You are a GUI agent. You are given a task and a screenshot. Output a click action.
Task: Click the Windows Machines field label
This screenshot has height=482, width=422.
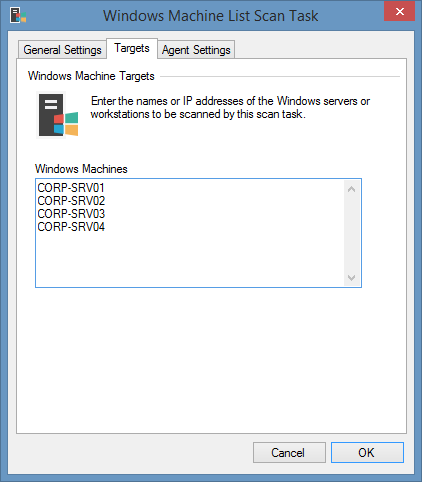81,169
